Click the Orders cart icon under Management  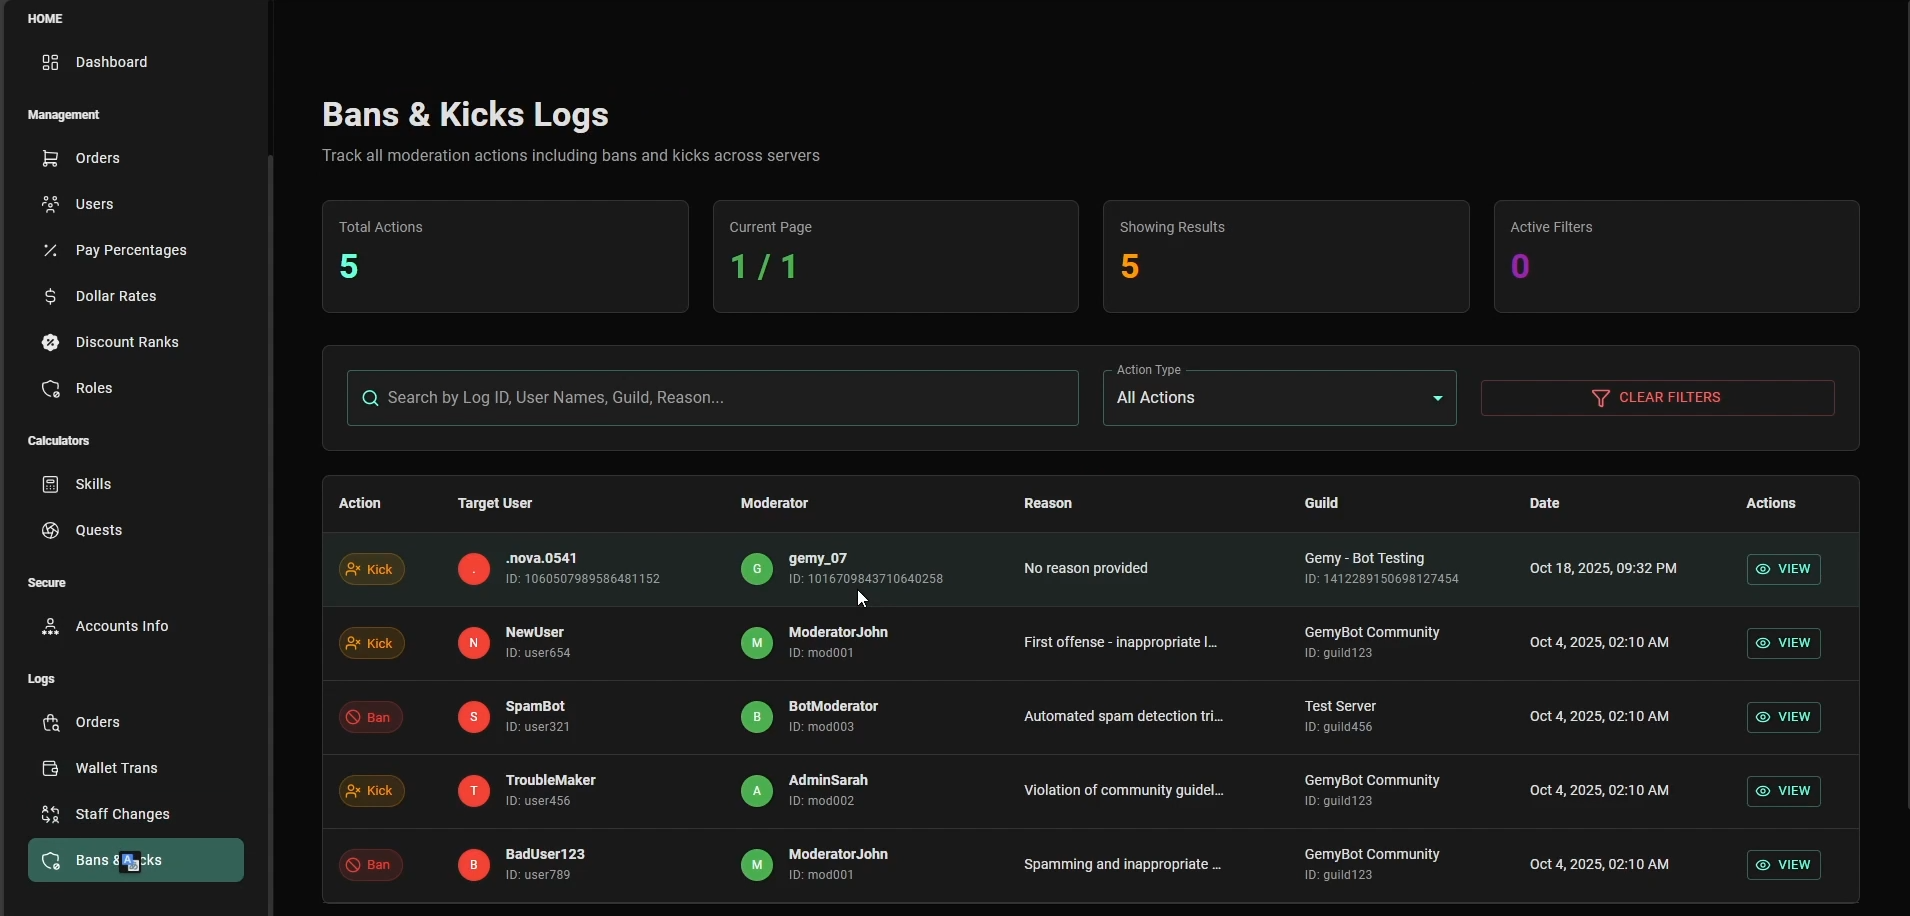[x=50, y=158]
